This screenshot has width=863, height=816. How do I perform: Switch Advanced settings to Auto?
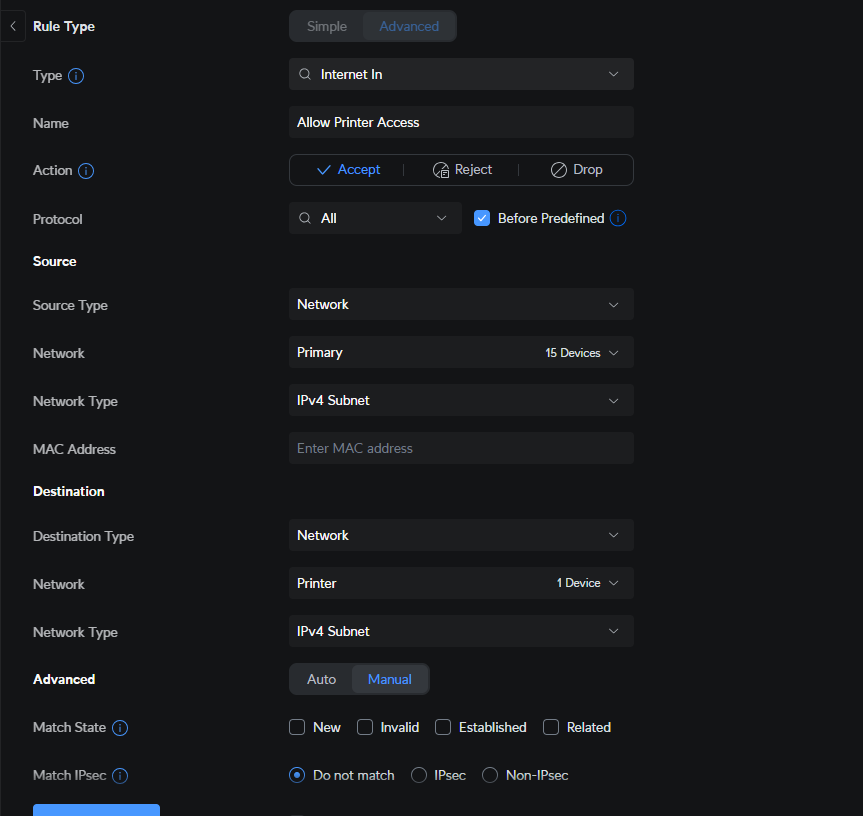(321, 679)
